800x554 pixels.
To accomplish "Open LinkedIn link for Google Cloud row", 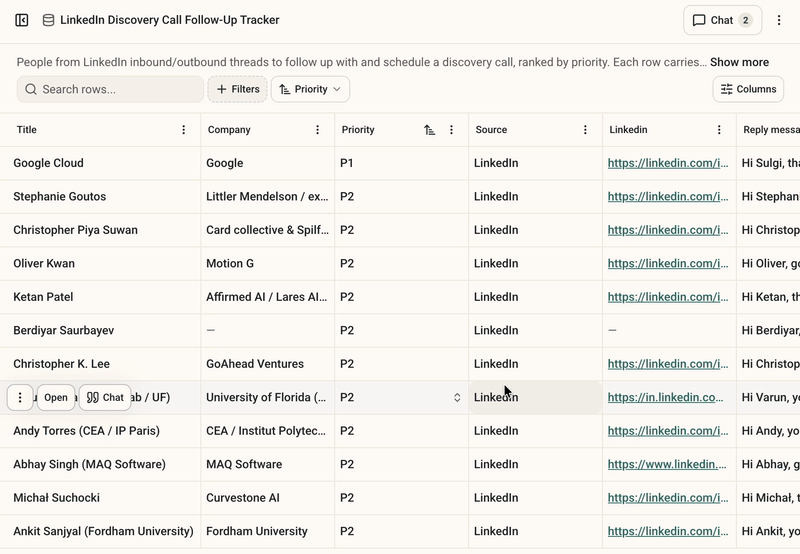I will coord(668,163).
